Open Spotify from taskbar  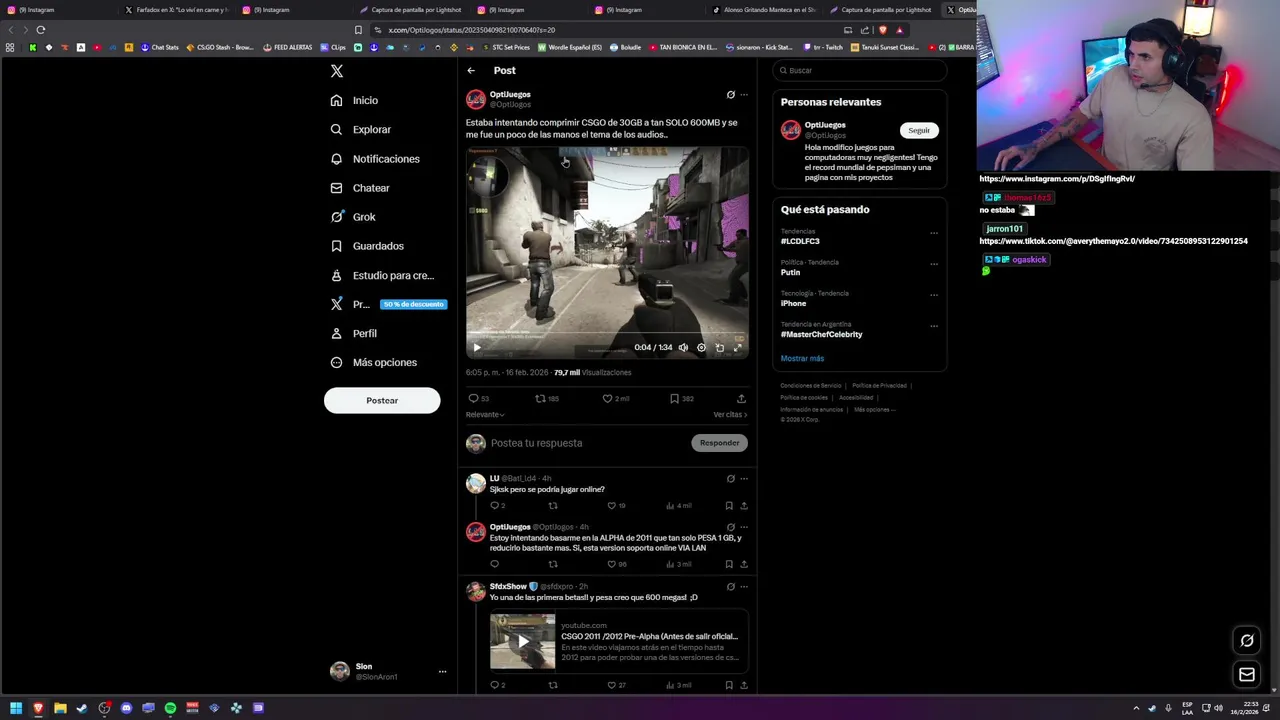pyautogui.click(x=170, y=708)
